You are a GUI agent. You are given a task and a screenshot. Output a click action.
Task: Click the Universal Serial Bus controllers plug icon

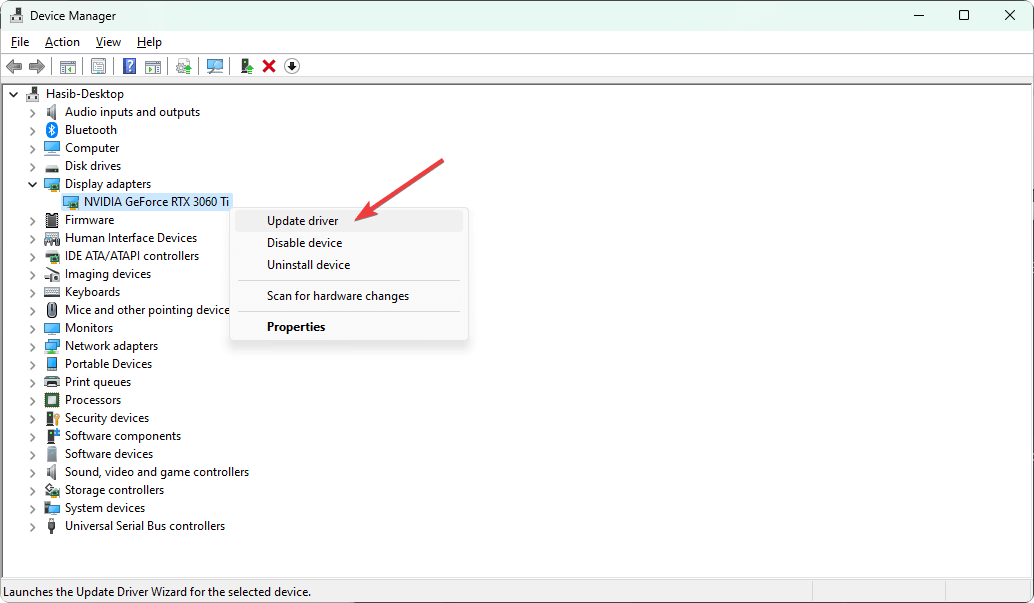[51, 526]
